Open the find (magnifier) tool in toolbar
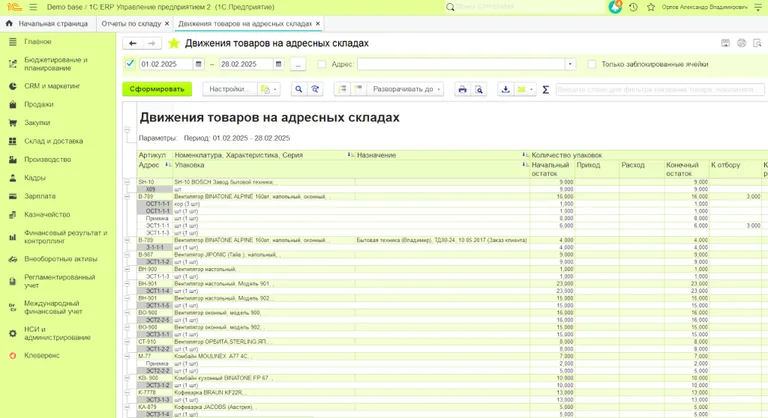The height and width of the screenshot is (418, 768). pos(298,89)
